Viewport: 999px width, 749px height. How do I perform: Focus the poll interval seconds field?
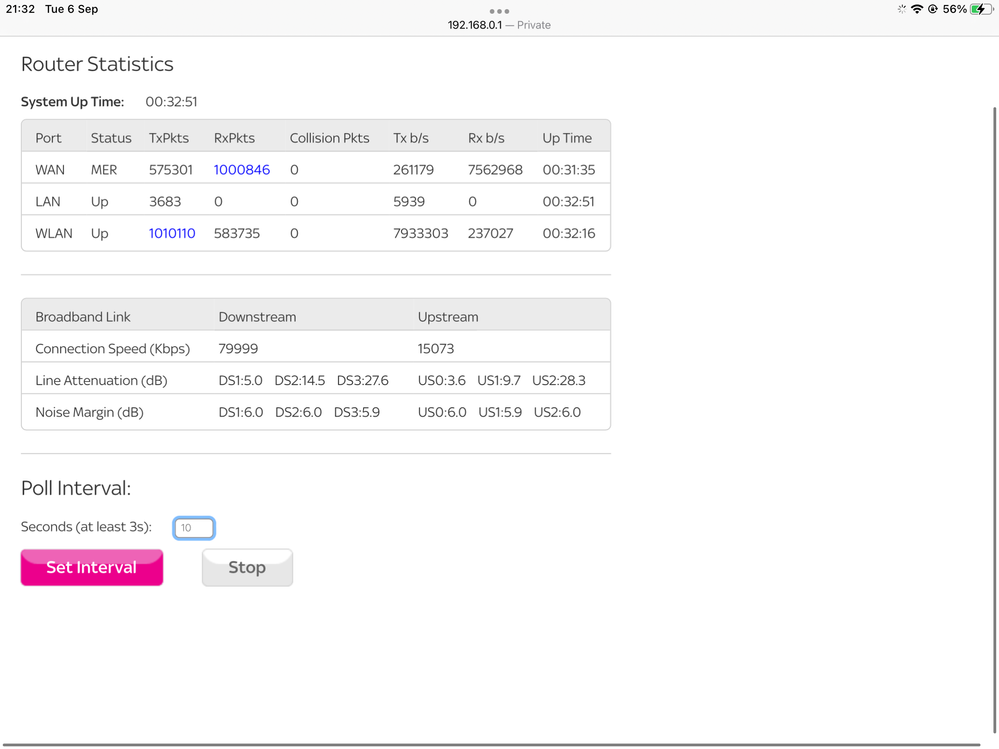(194, 528)
